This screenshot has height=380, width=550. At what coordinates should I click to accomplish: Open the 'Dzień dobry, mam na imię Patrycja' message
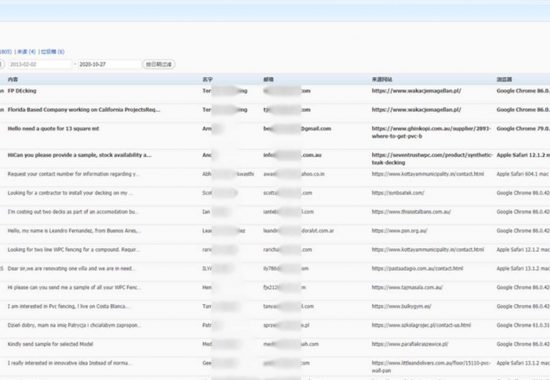point(74,326)
